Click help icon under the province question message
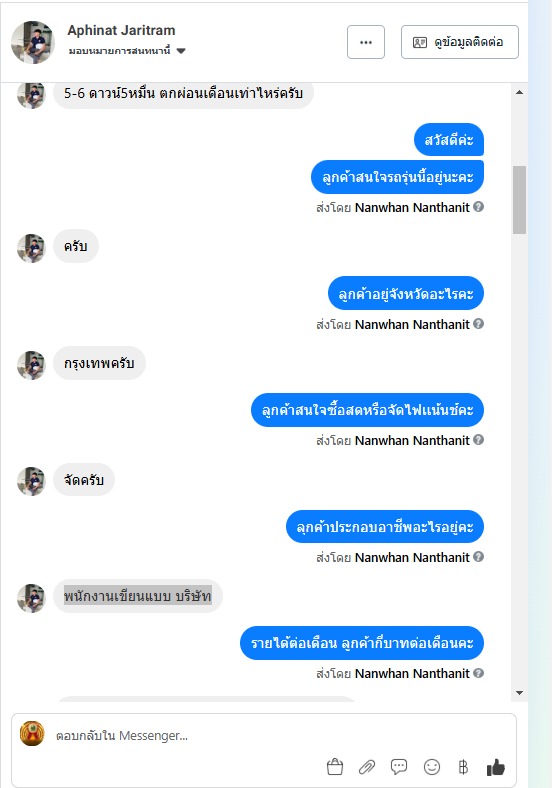 pos(479,324)
